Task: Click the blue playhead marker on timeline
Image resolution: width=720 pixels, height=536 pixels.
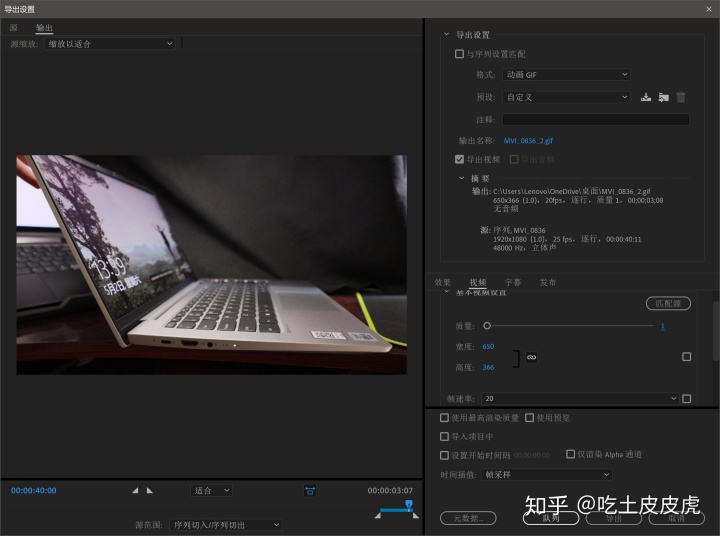Action: coord(409,504)
